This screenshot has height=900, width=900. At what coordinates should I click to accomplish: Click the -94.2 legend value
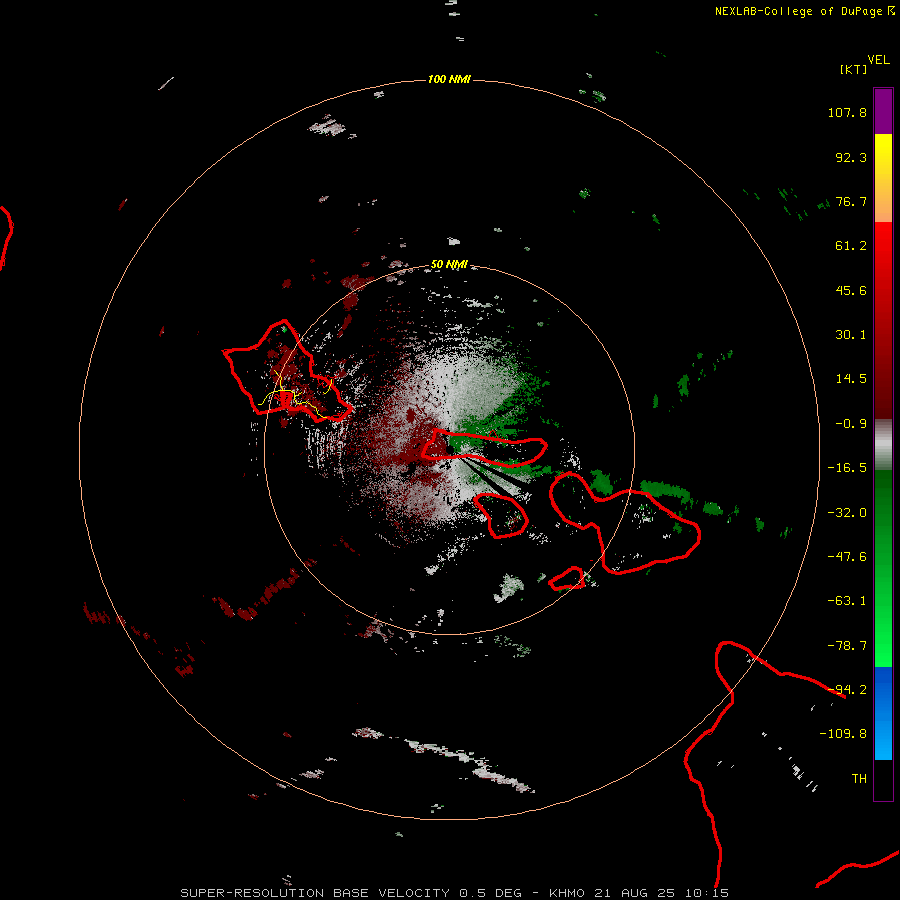847,690
